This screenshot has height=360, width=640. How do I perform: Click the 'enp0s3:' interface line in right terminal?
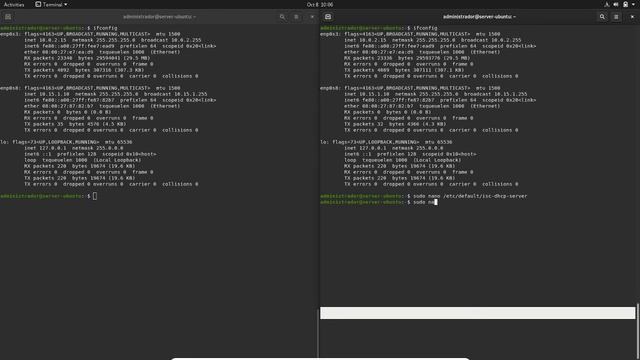click(x=410, y=34)
